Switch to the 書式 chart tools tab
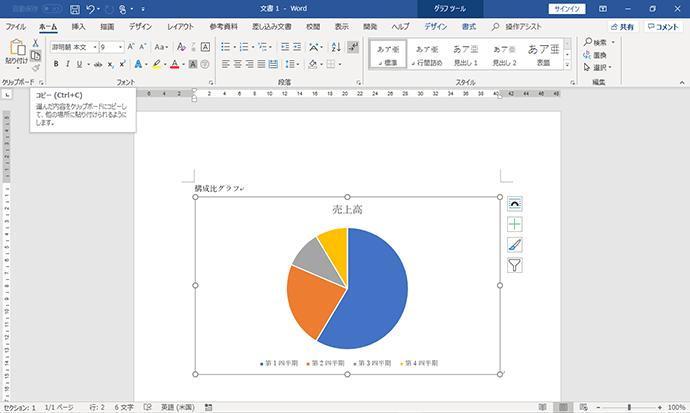690x413 pixels. [469, 27]
